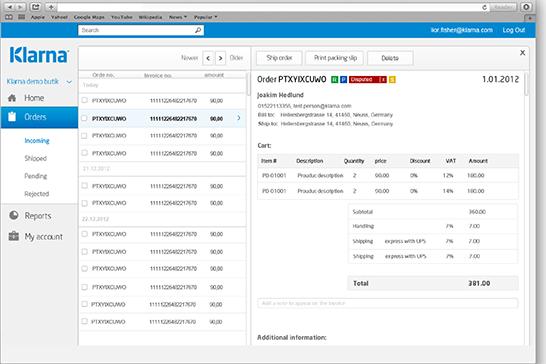Click the order detail panel scrollbar
Screen dimensions: 546x364
(526, 84)
